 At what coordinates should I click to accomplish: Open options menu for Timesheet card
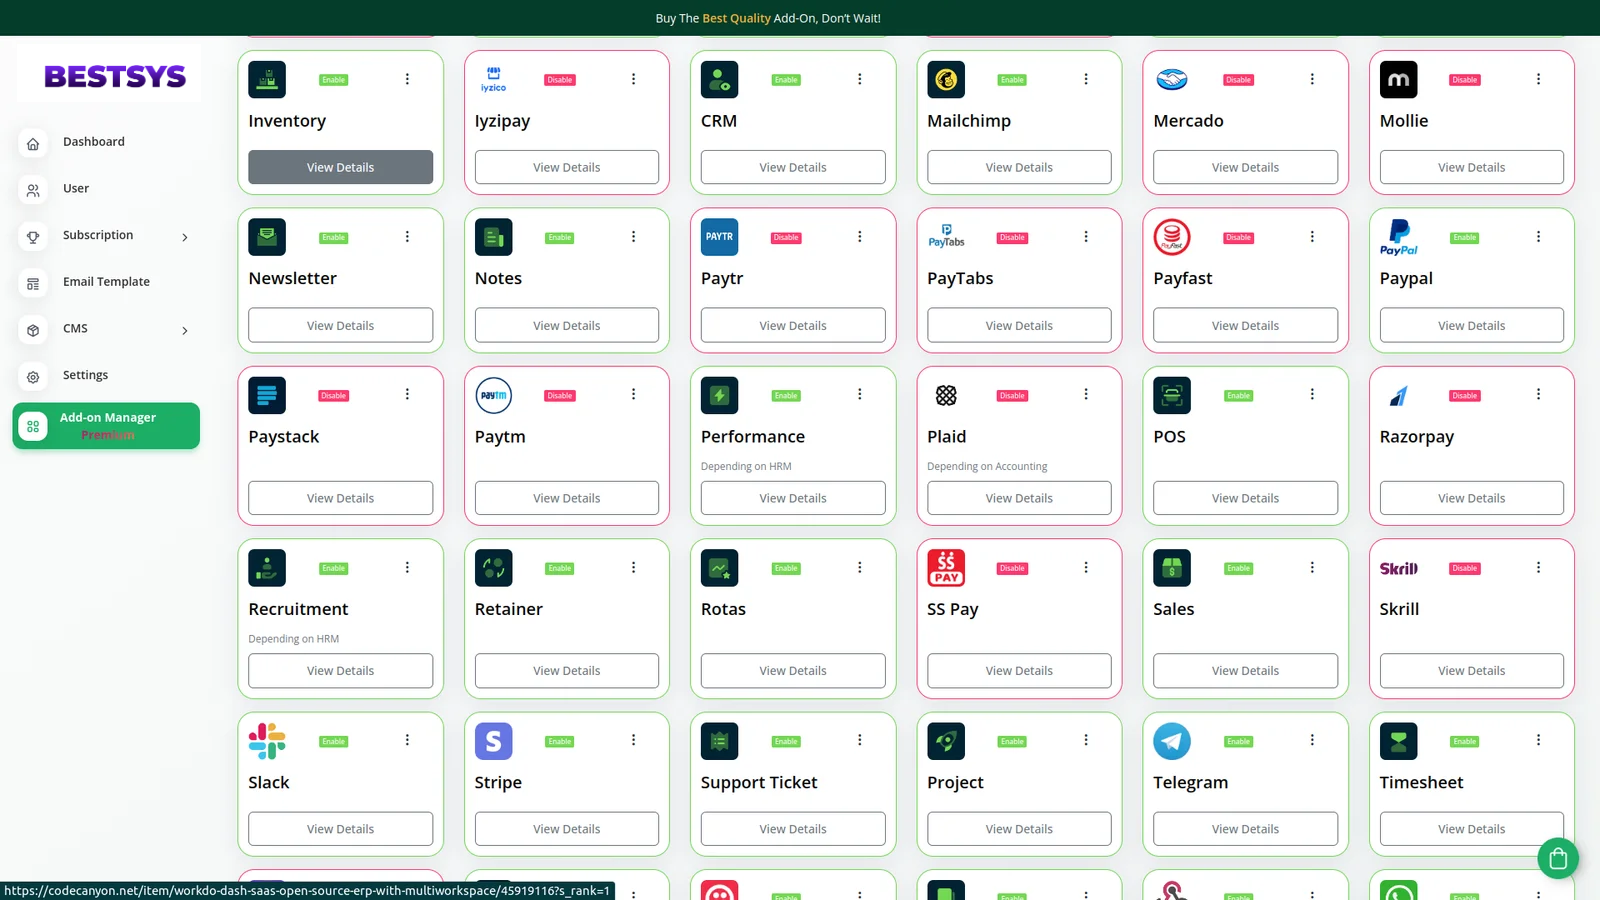coord(1538,740)
